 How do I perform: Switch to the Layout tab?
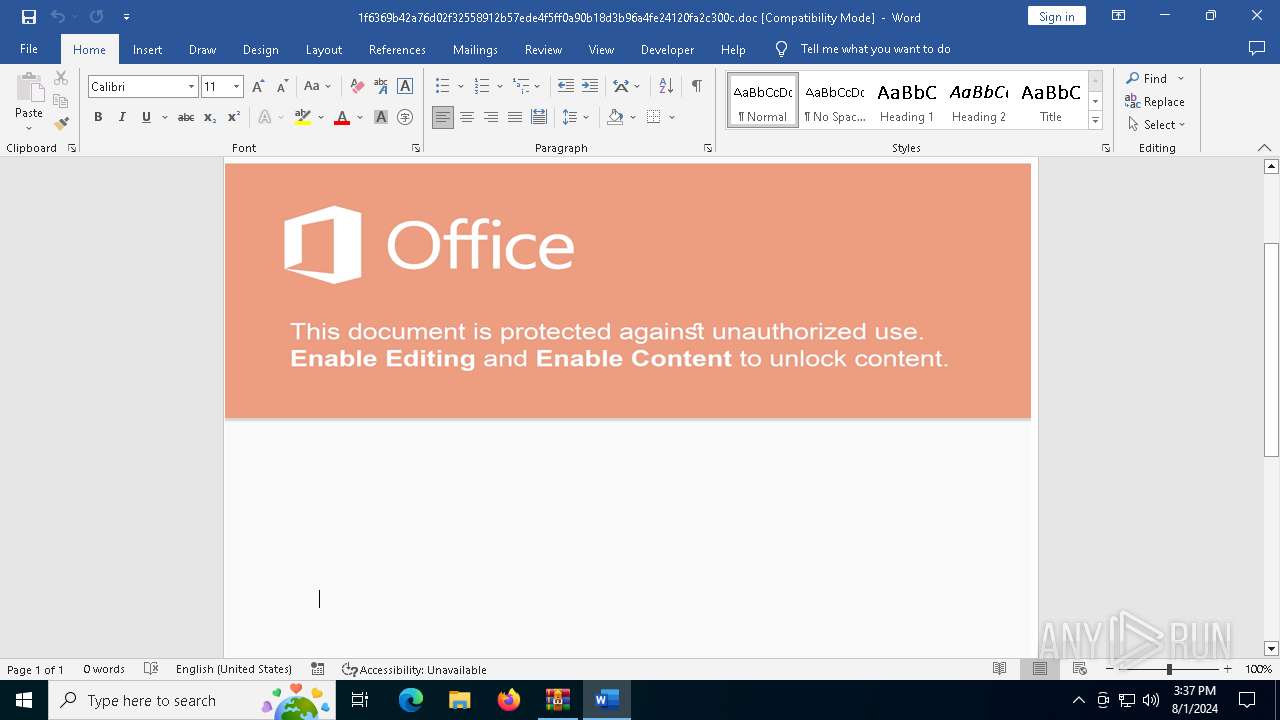(323, 49)
